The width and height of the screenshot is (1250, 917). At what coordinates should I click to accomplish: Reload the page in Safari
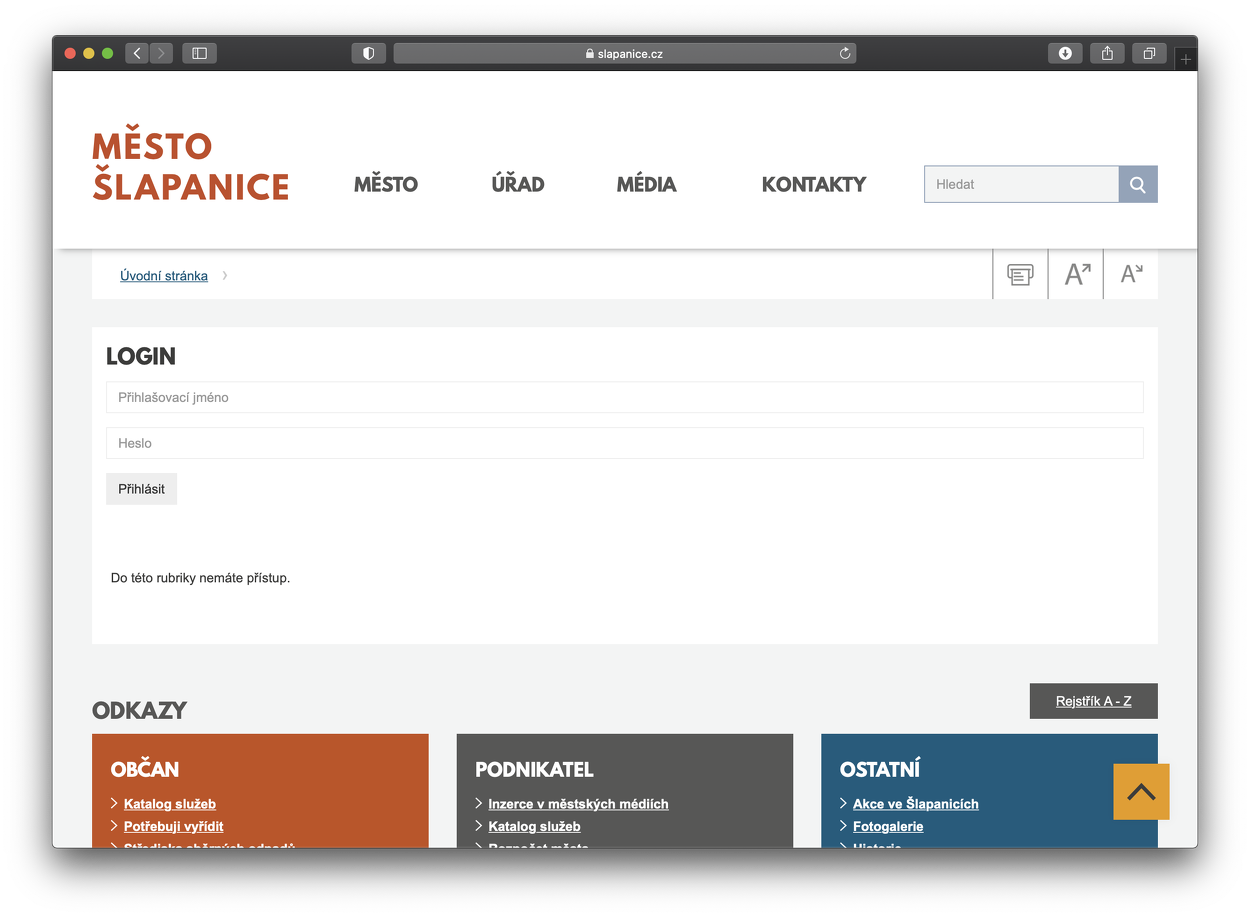(x=845, y=53)
